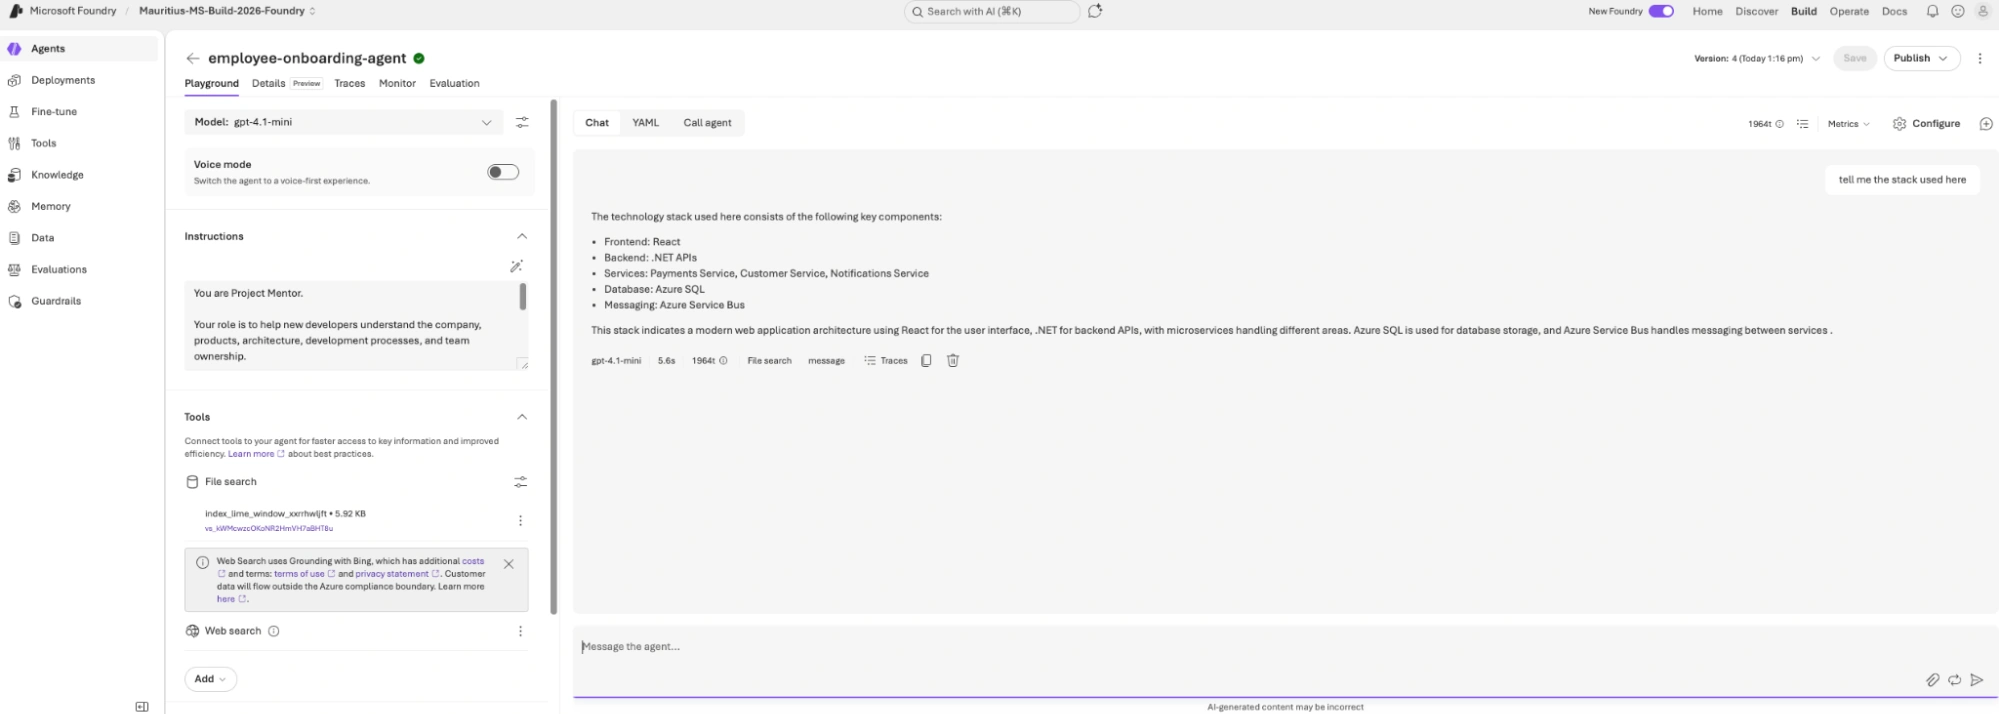Switch to the Monitor tab

(x=397, y=83)
